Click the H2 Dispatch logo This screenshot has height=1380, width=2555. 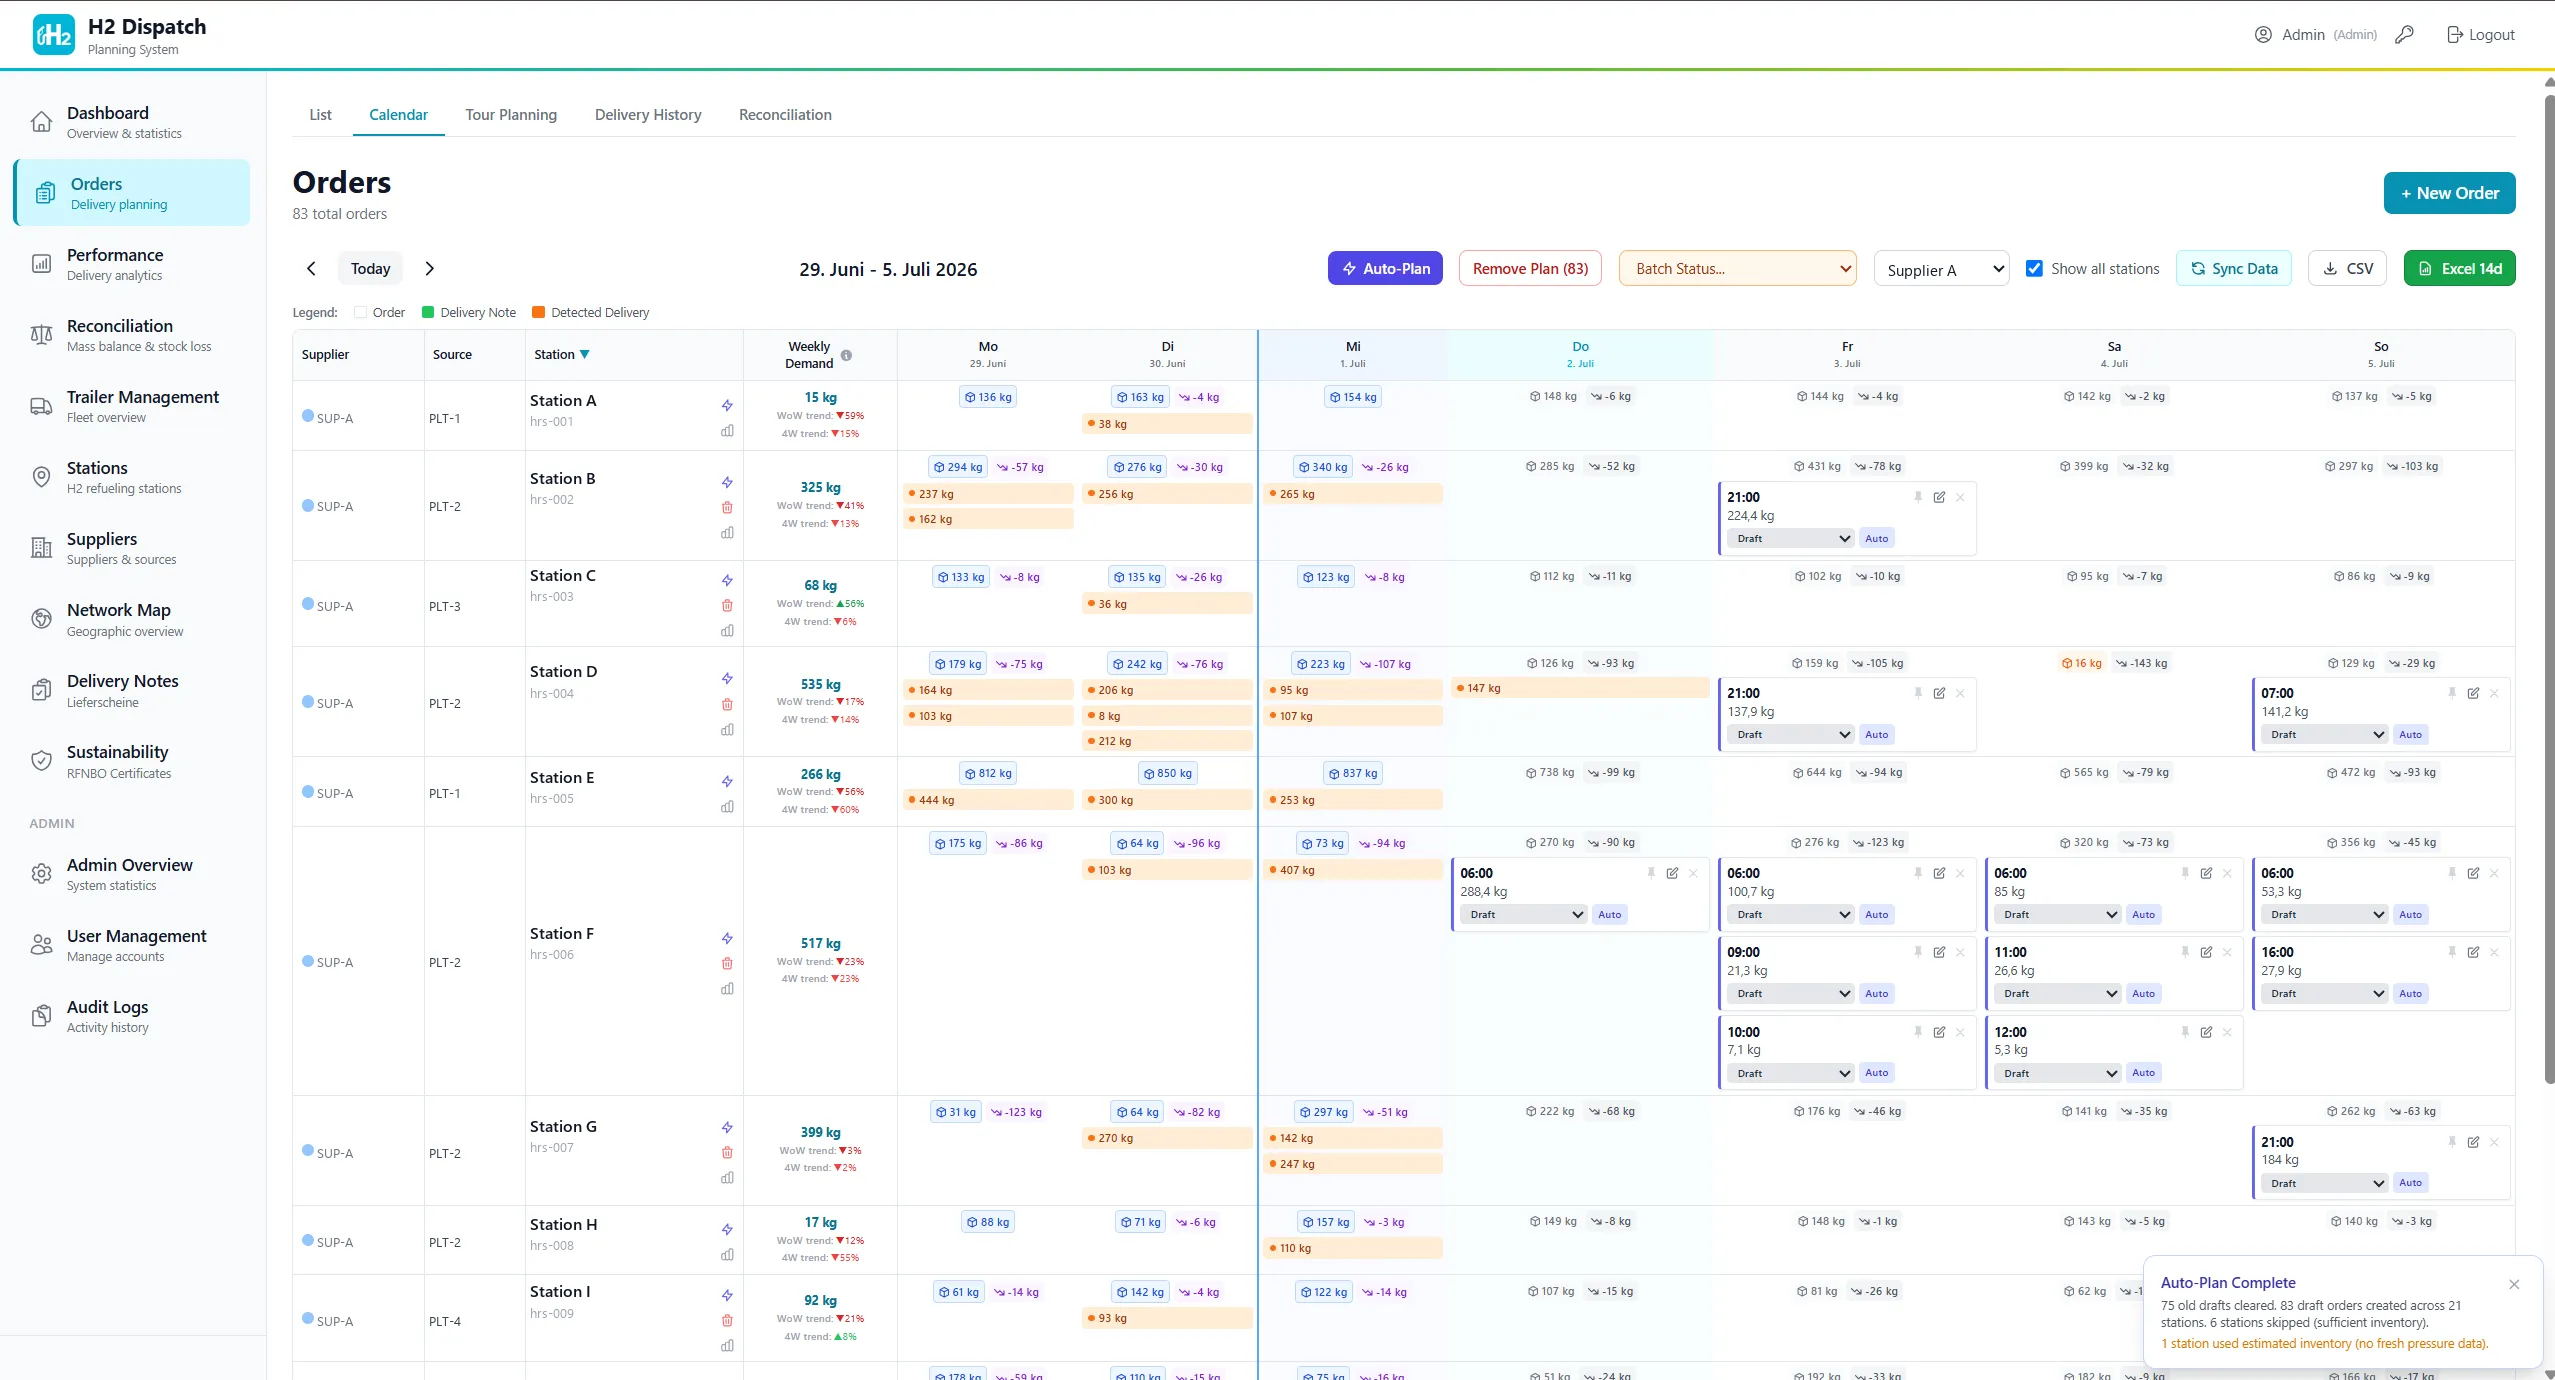53,35
